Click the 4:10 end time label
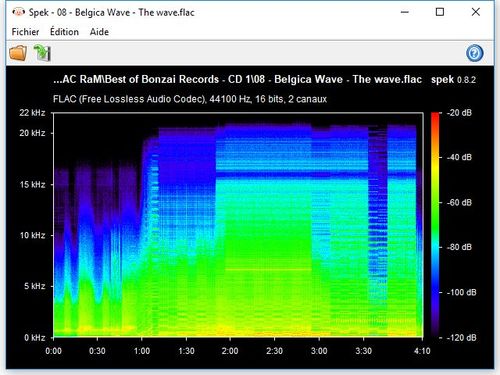Viewport: 500px width, 375px height. pyautogui.click(x=422, y=351)
